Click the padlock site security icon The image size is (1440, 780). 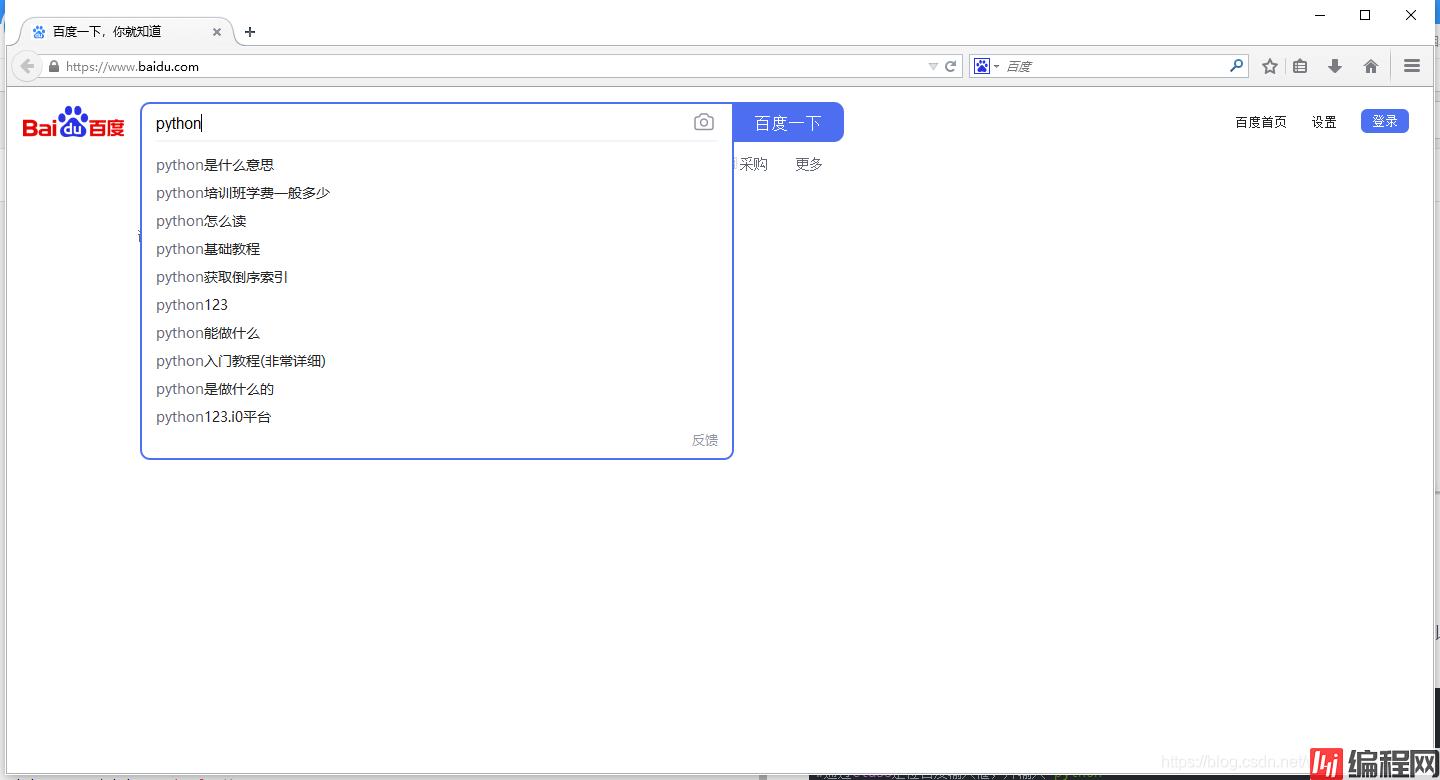pyautogui.click(x=54, y=66)
